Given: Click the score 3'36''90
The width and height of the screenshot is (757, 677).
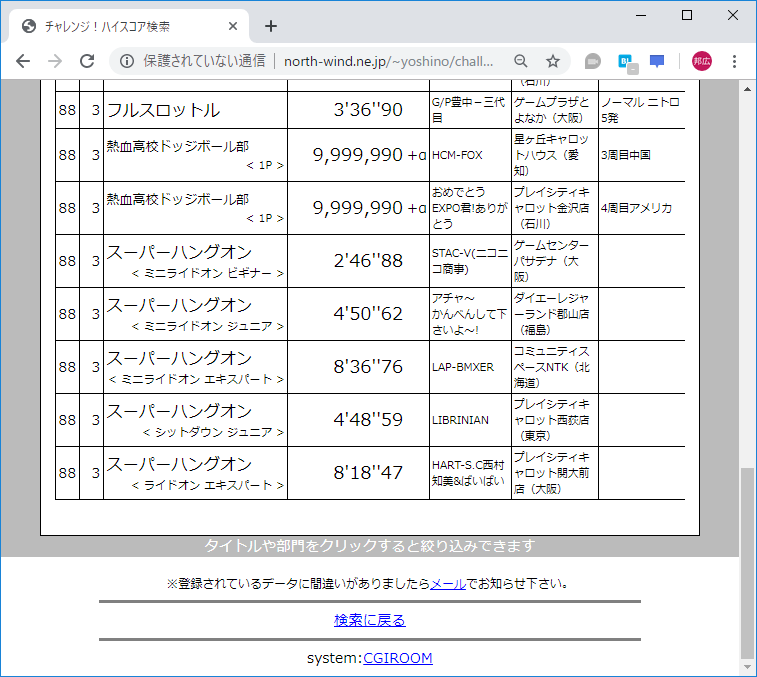Looking at the screenshot, I should 368,110.
